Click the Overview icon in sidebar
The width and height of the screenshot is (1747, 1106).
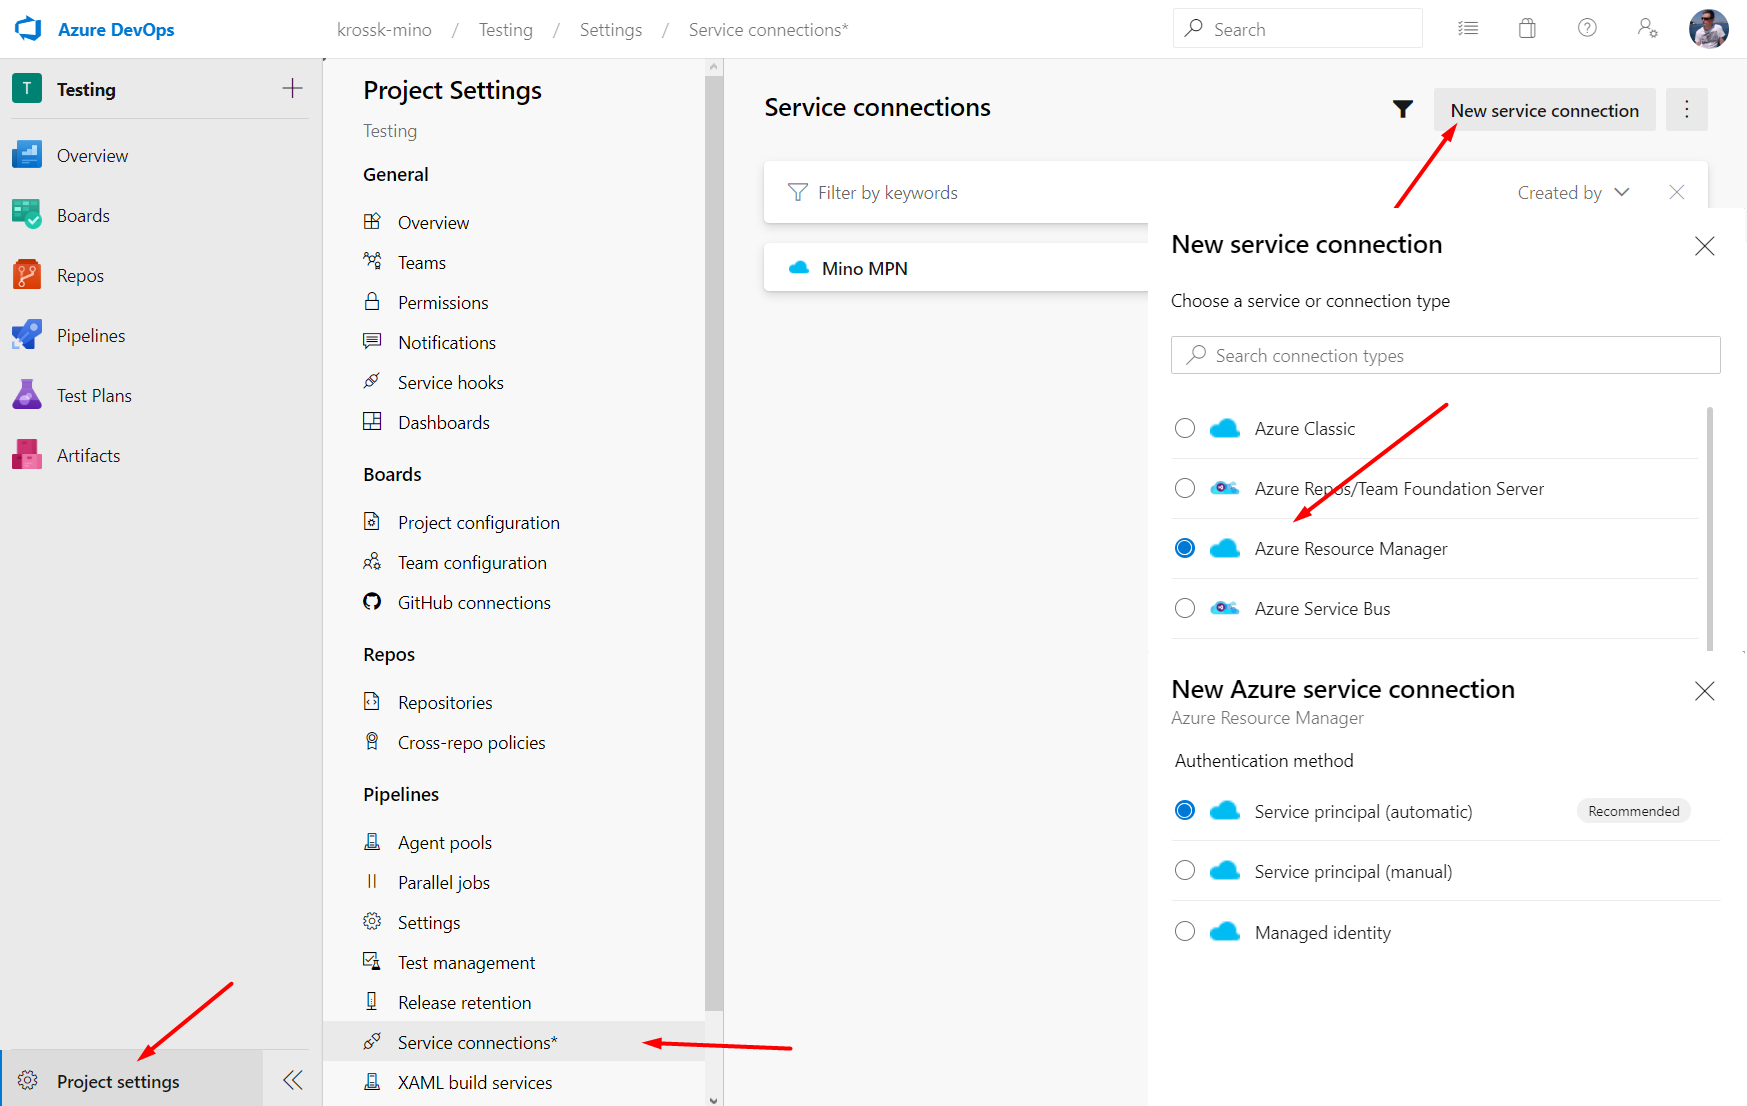[27, 155]
